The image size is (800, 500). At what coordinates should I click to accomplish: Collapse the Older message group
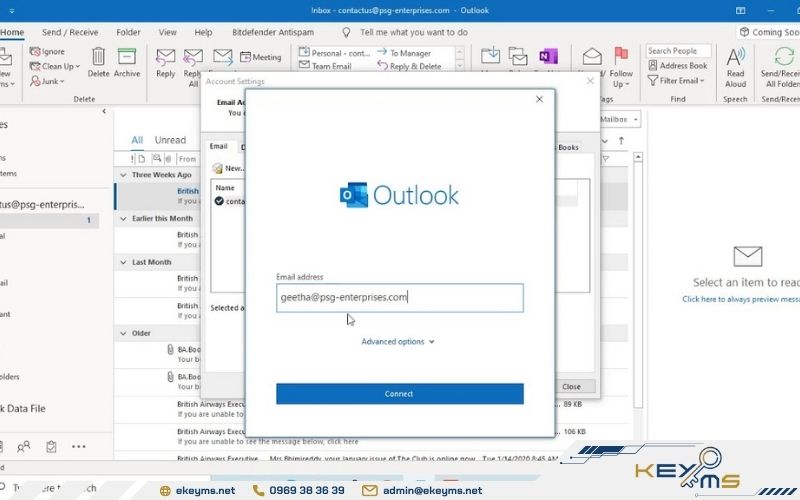coord(123,333)
